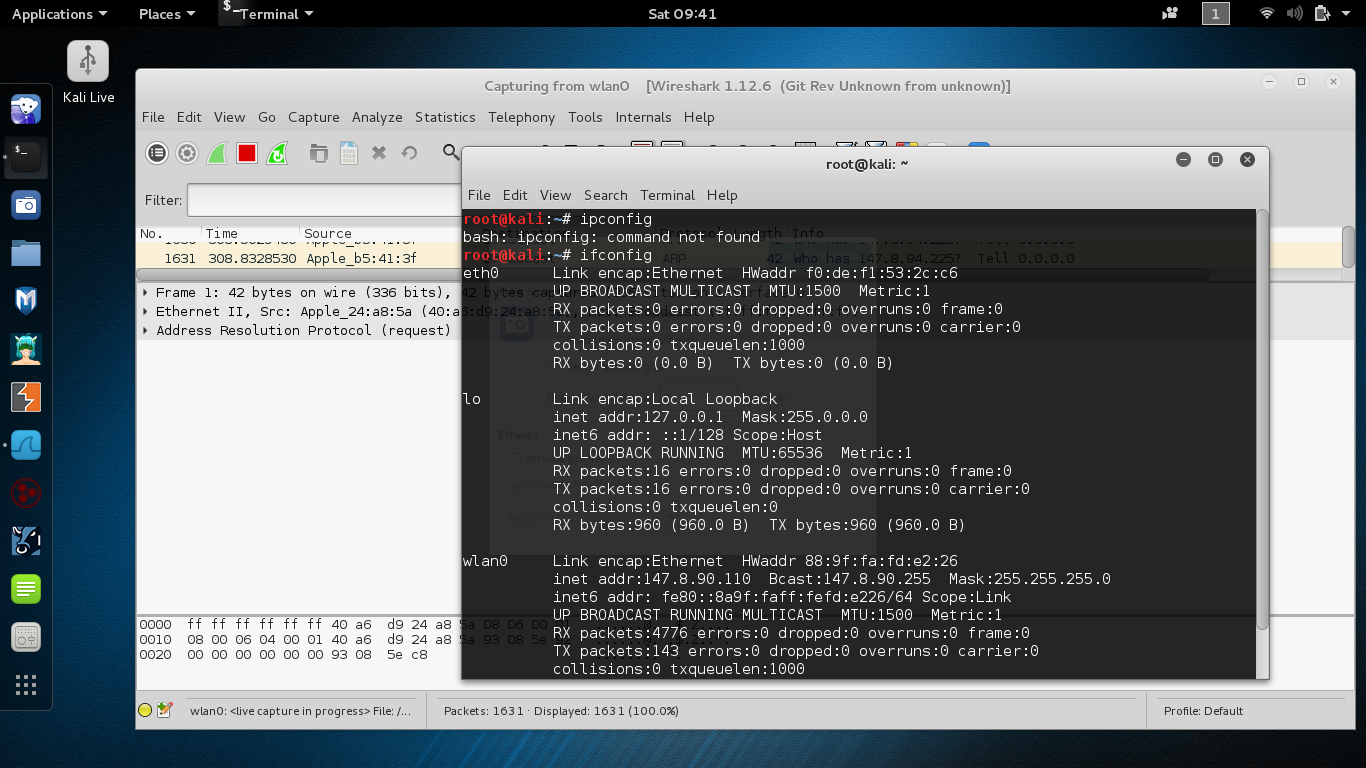Open Tweak Tool settings from dock
The height and width of the screenshot is (768, 1366).
click(26, 637)
